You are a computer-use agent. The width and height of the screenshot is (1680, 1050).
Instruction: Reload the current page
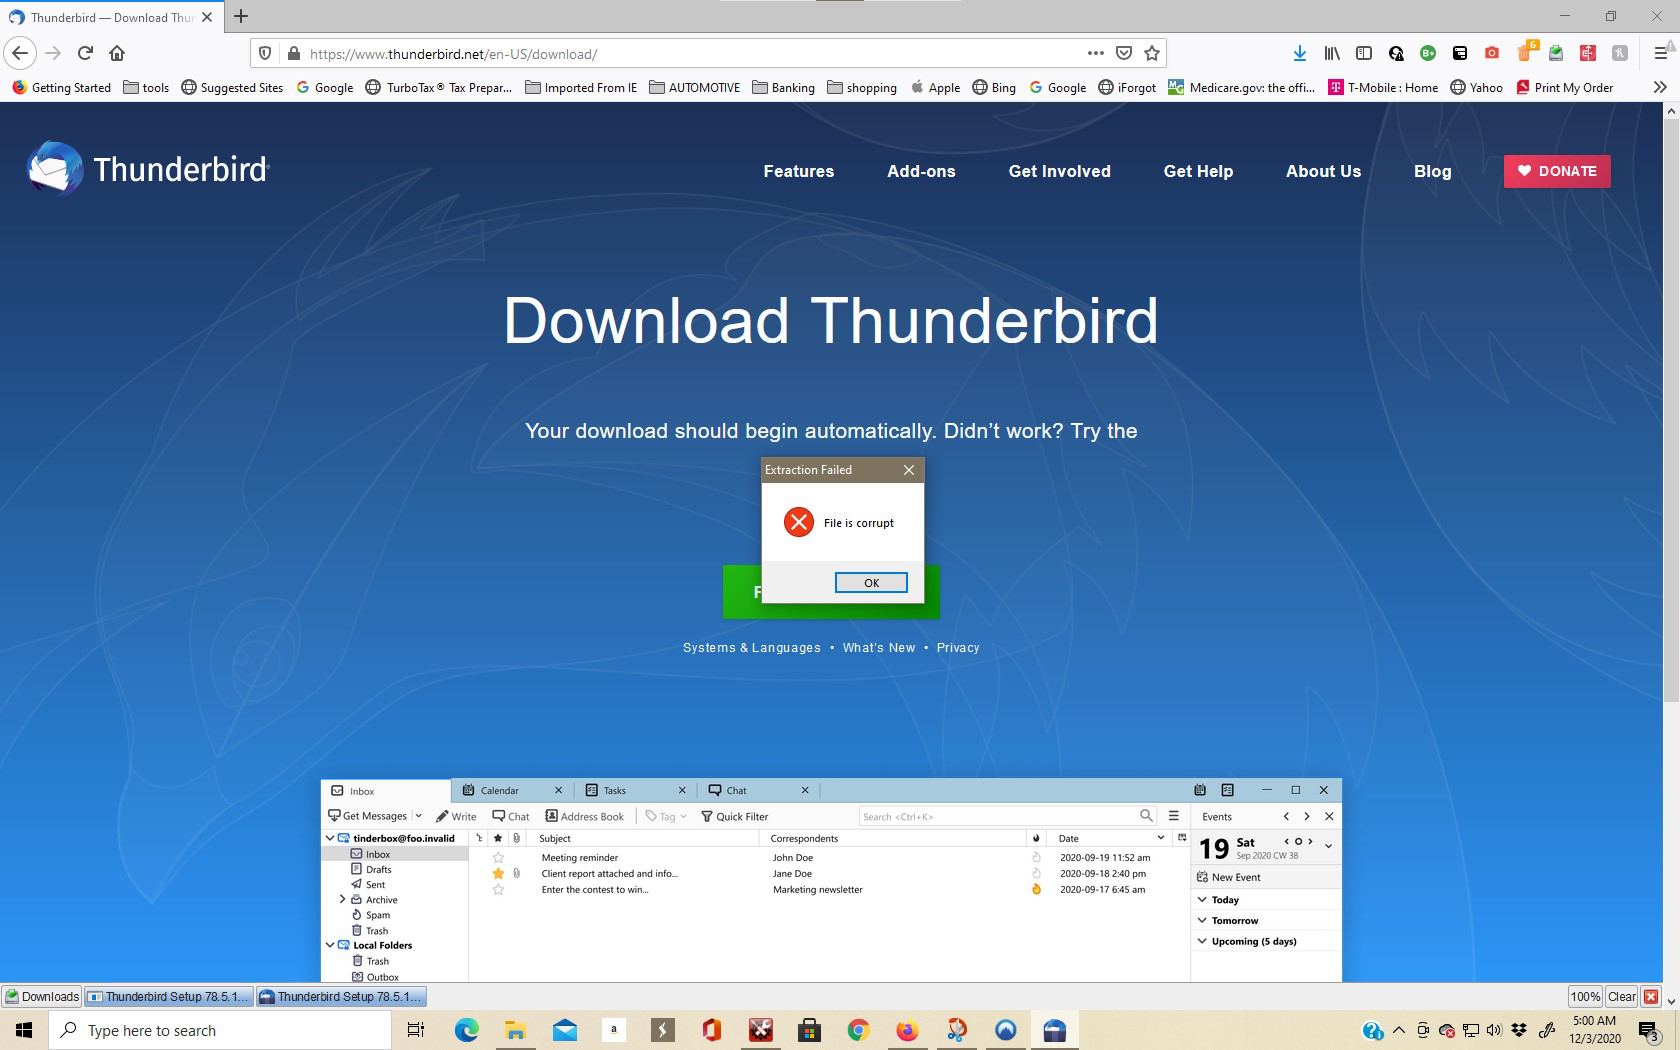tap(85, 53)
